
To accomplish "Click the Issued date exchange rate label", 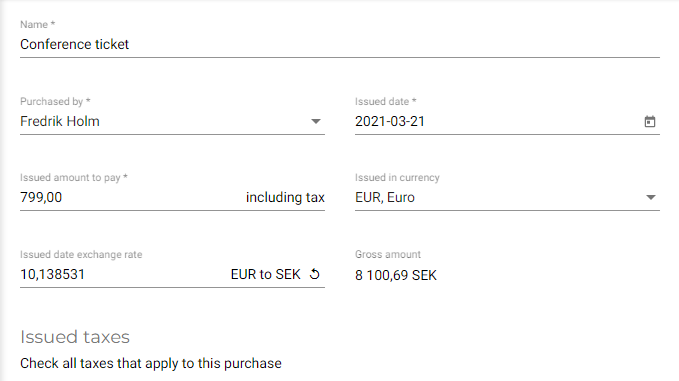I will point(81,255).
